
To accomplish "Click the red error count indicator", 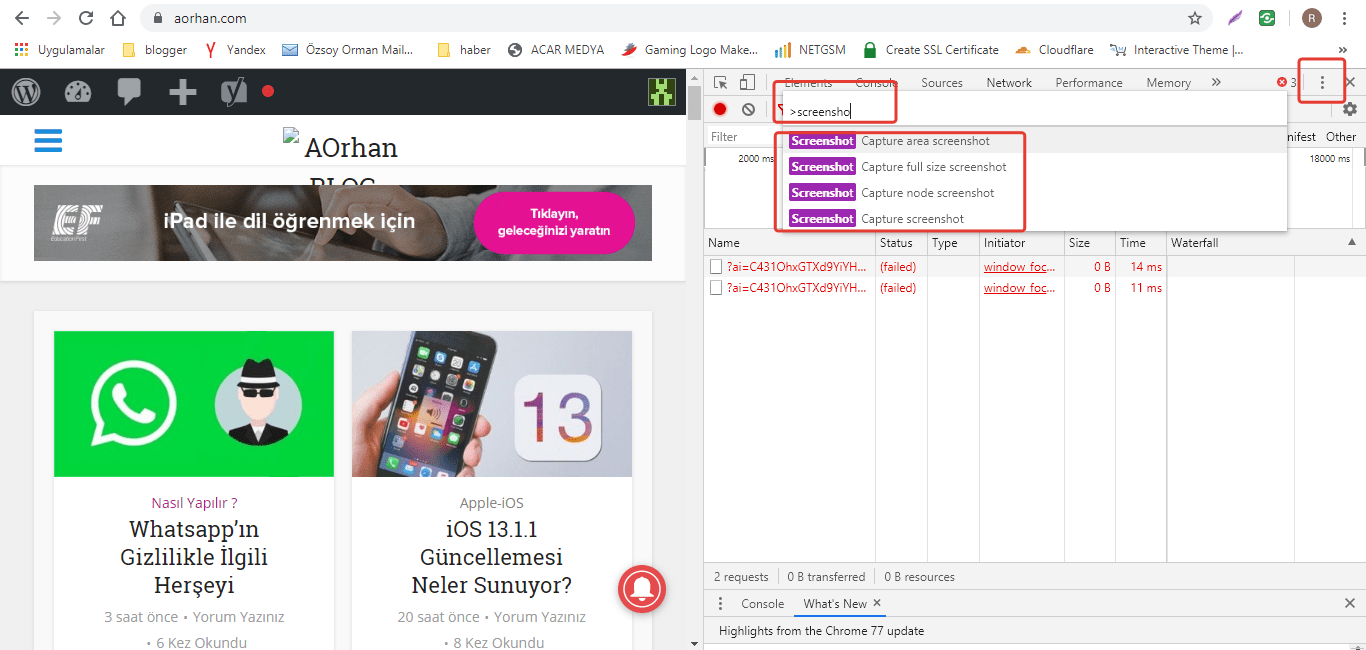I will 1287,83.
